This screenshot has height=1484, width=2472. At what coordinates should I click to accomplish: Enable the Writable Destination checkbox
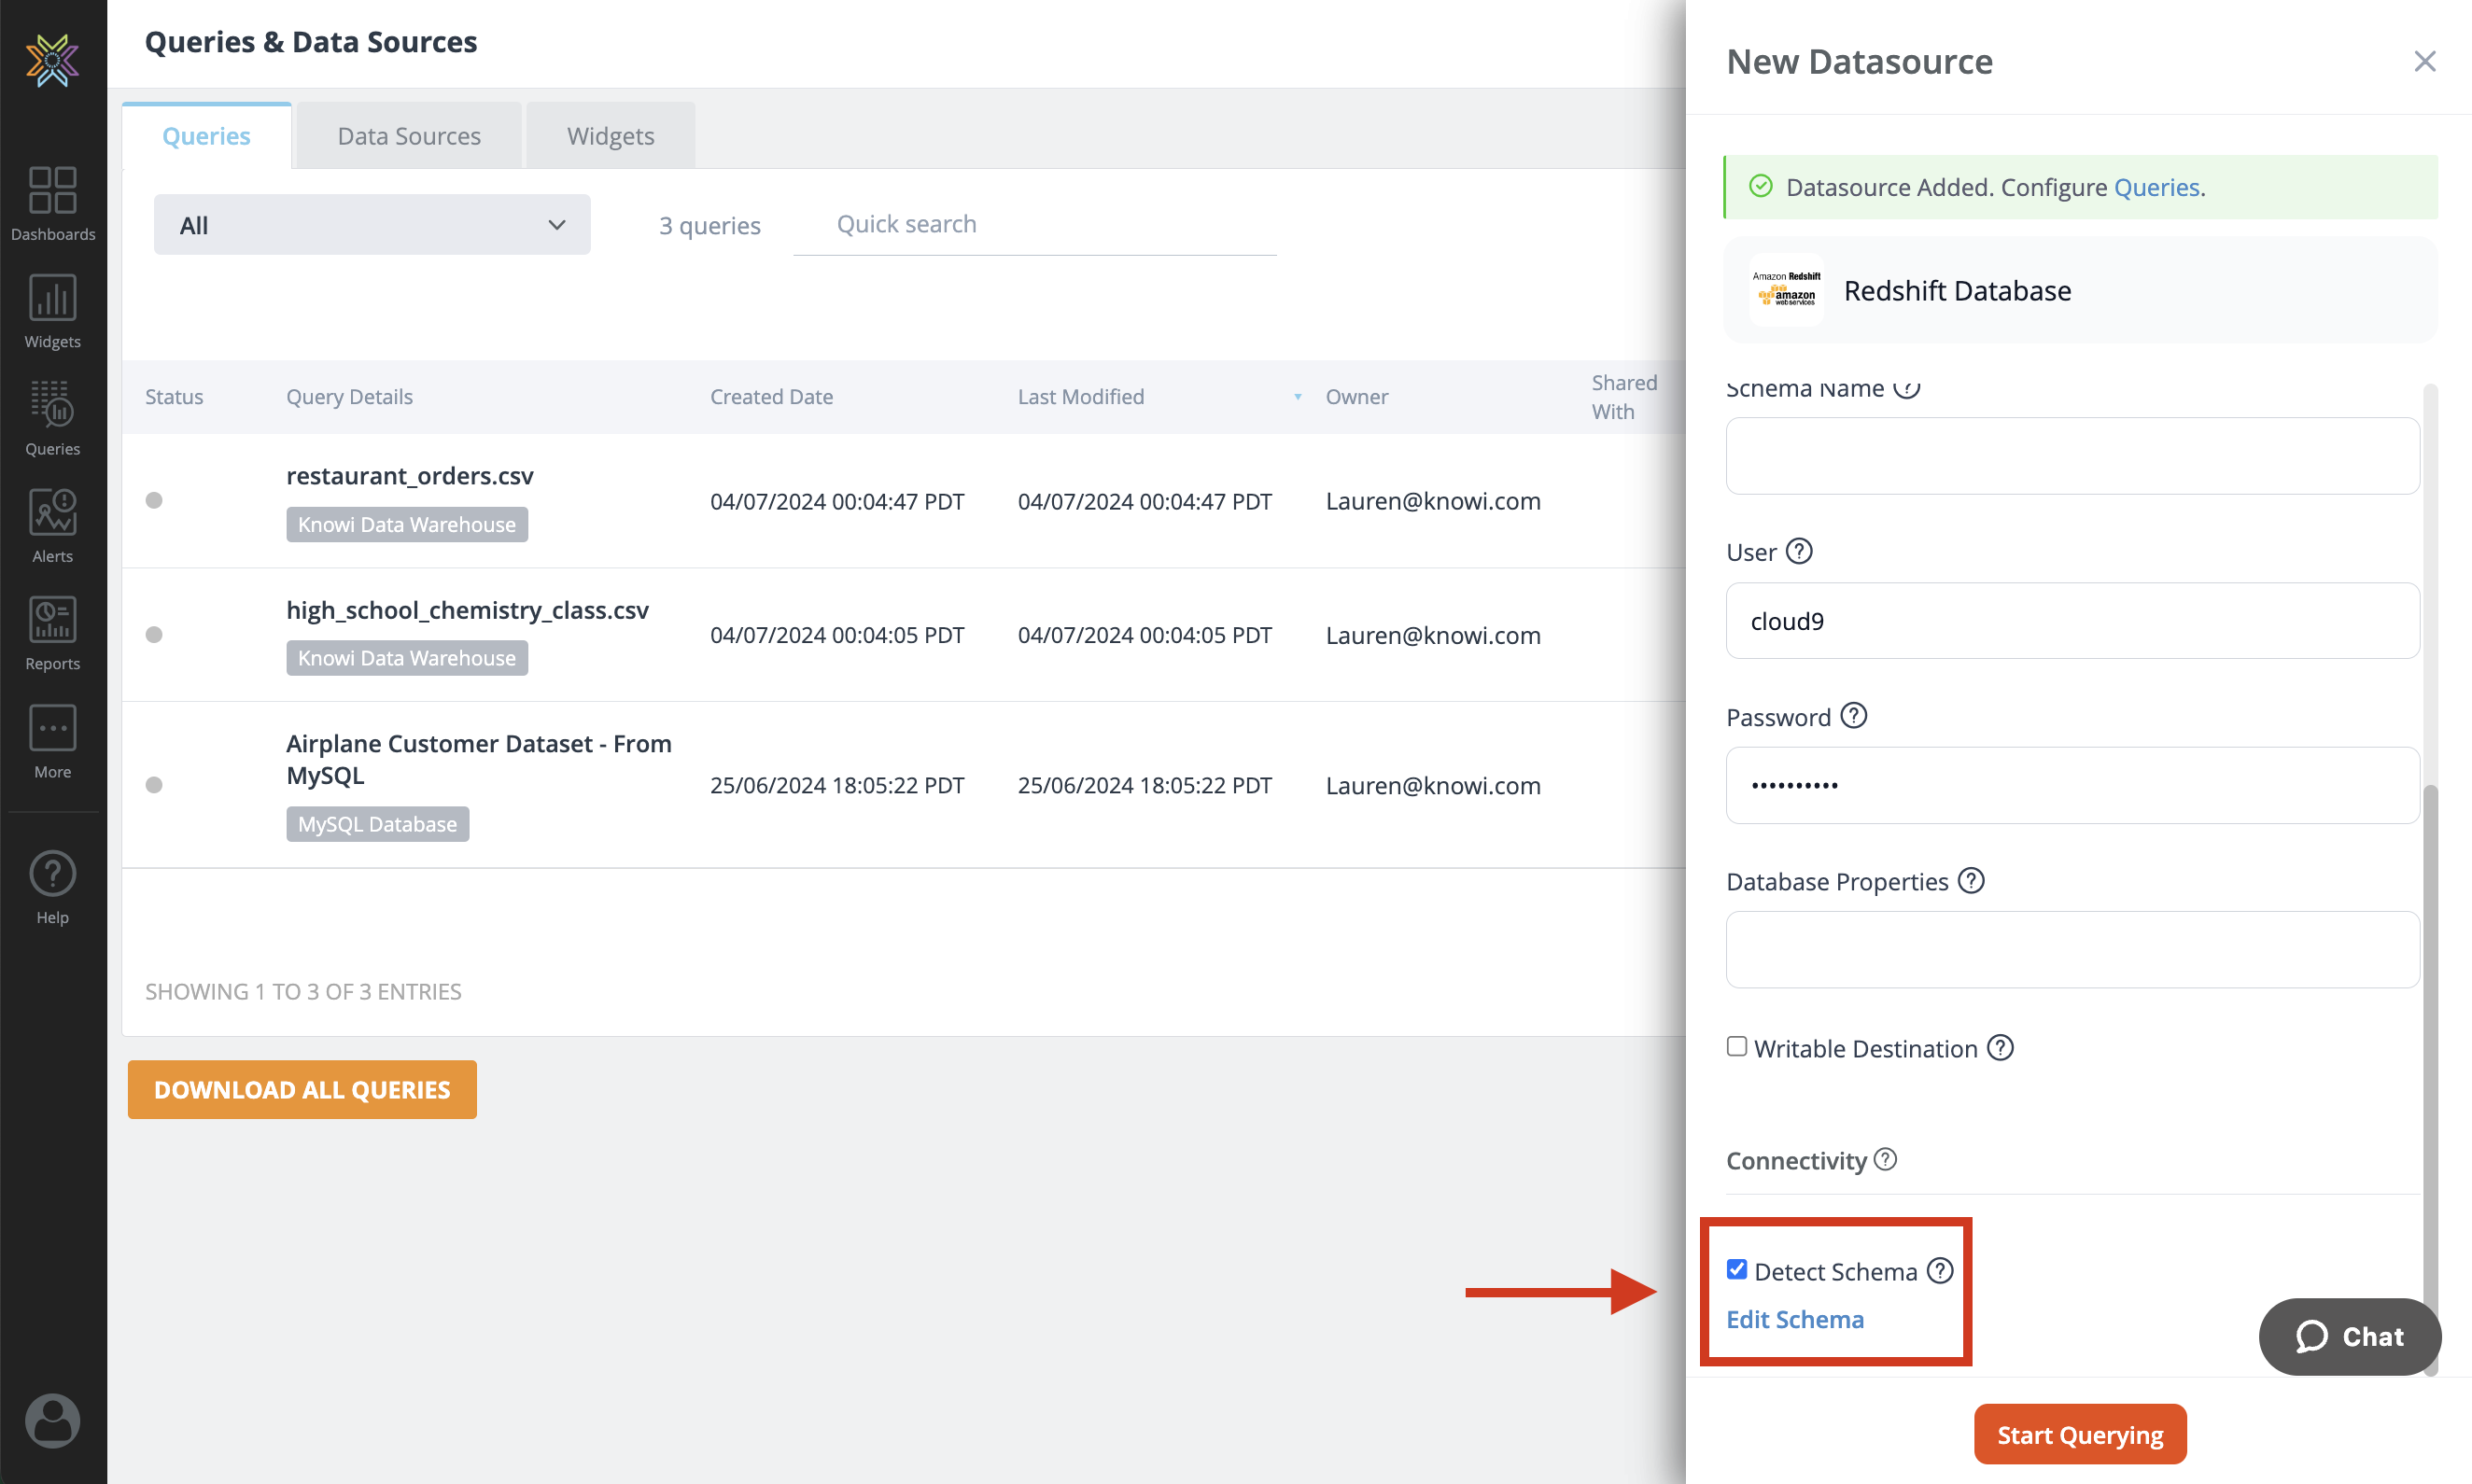pos(1735,1046)
